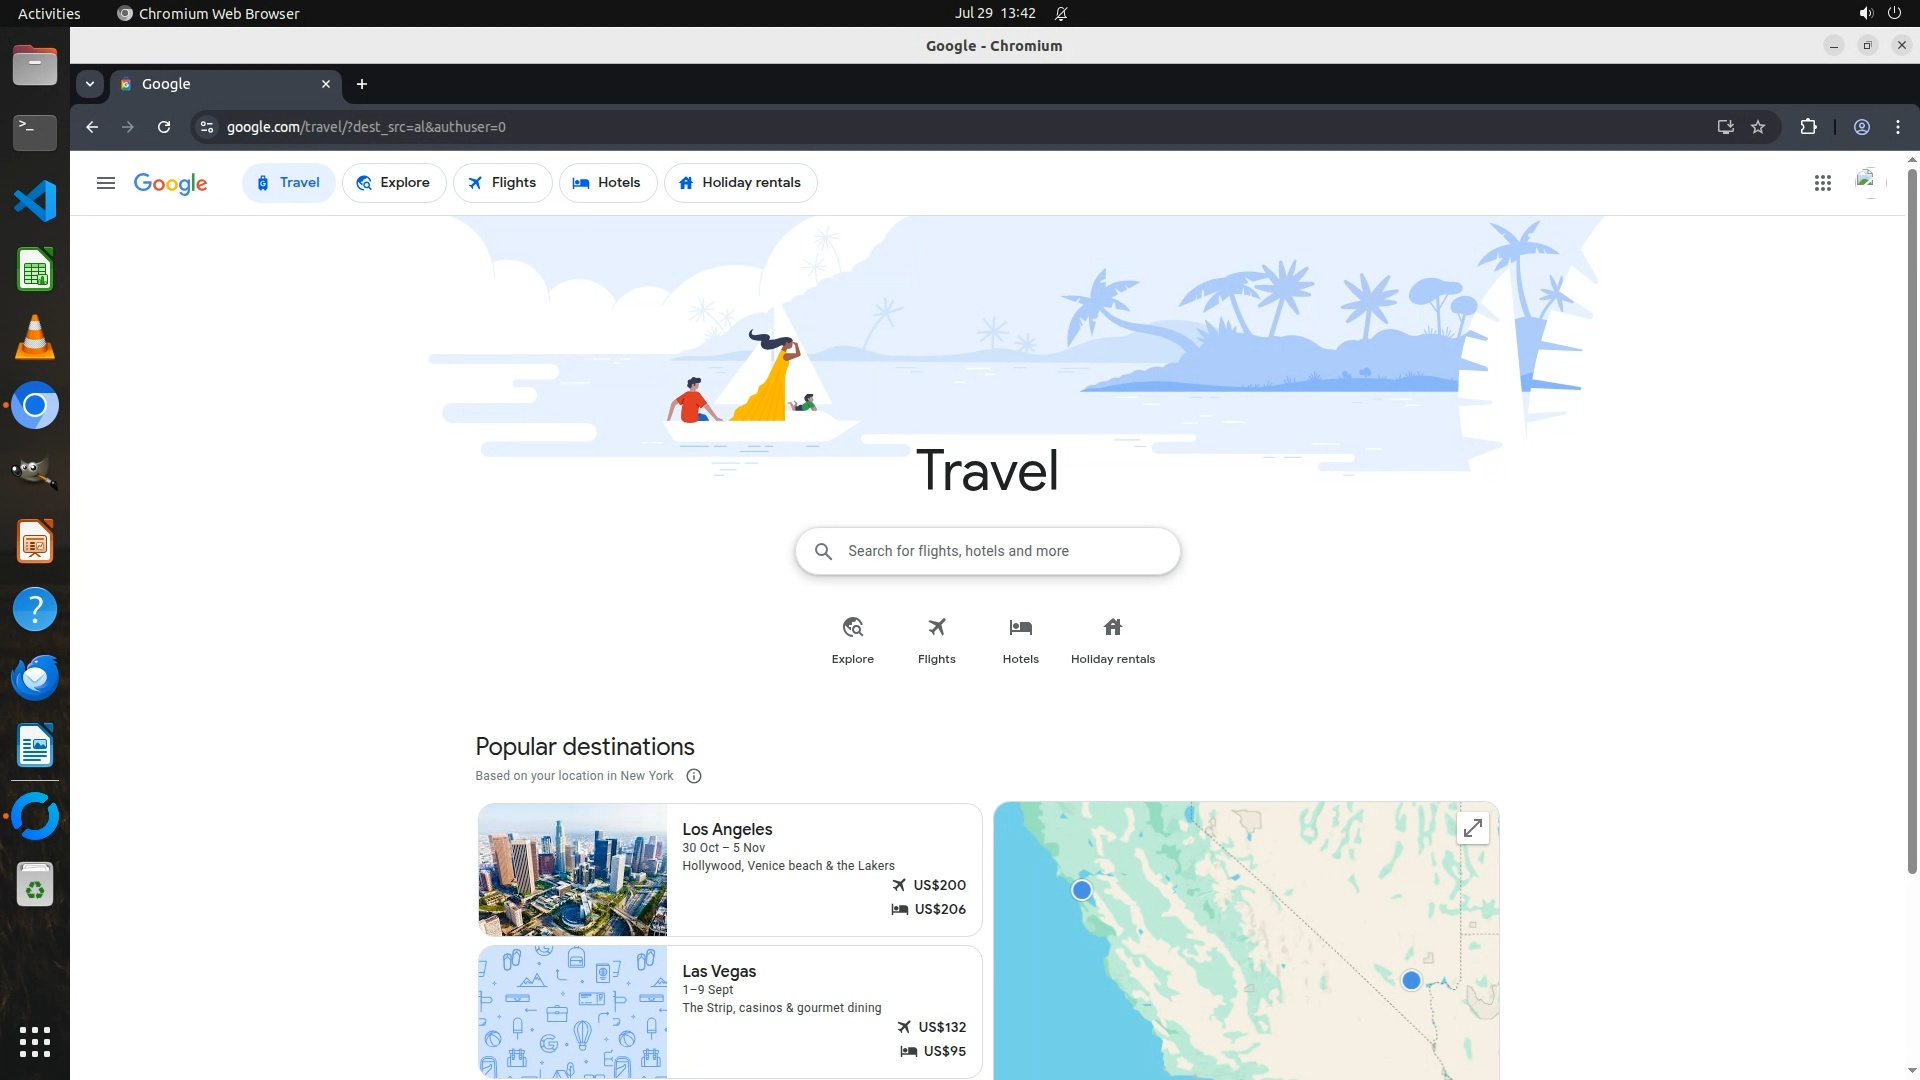Select the Hotels tab in top navigation
1920x1080 pixels.
click(607, 183)
